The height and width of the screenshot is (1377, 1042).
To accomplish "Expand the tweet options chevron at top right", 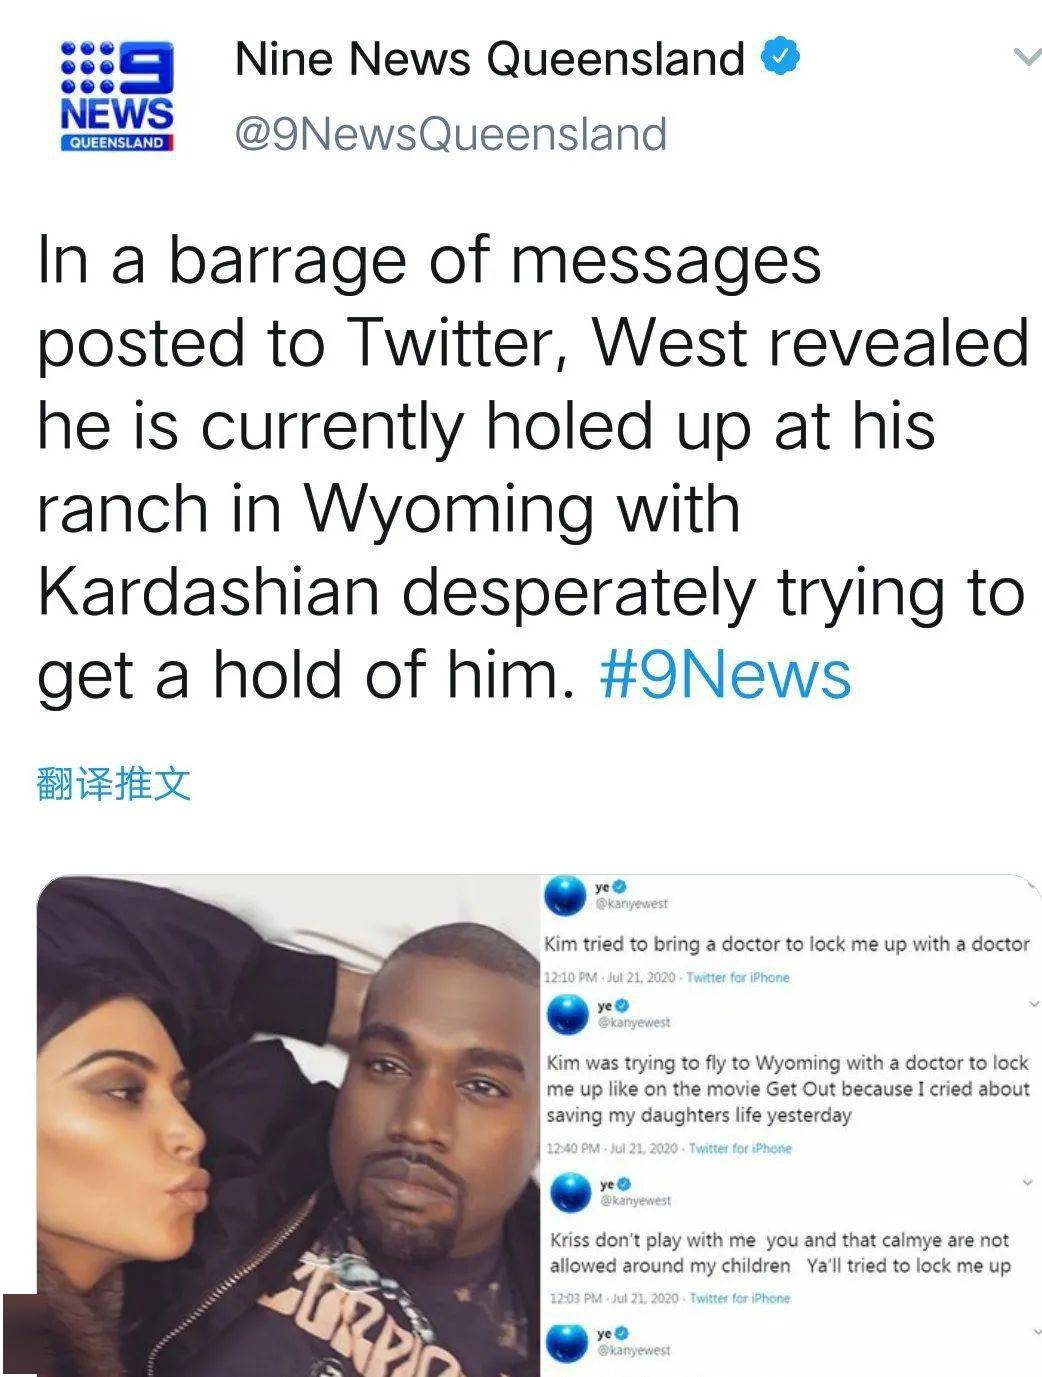I will 1027,57.
